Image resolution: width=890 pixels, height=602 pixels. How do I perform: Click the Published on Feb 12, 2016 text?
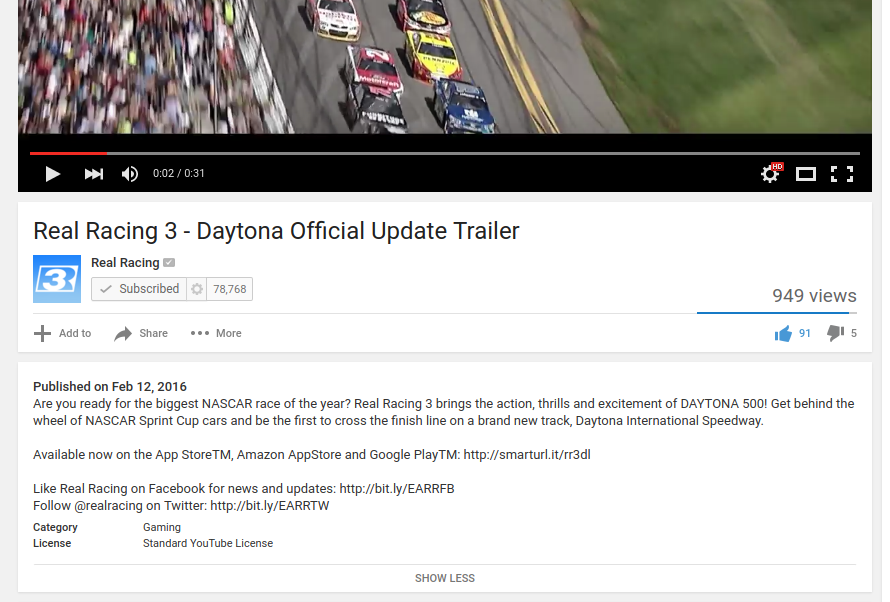click(x=110, y=386)
